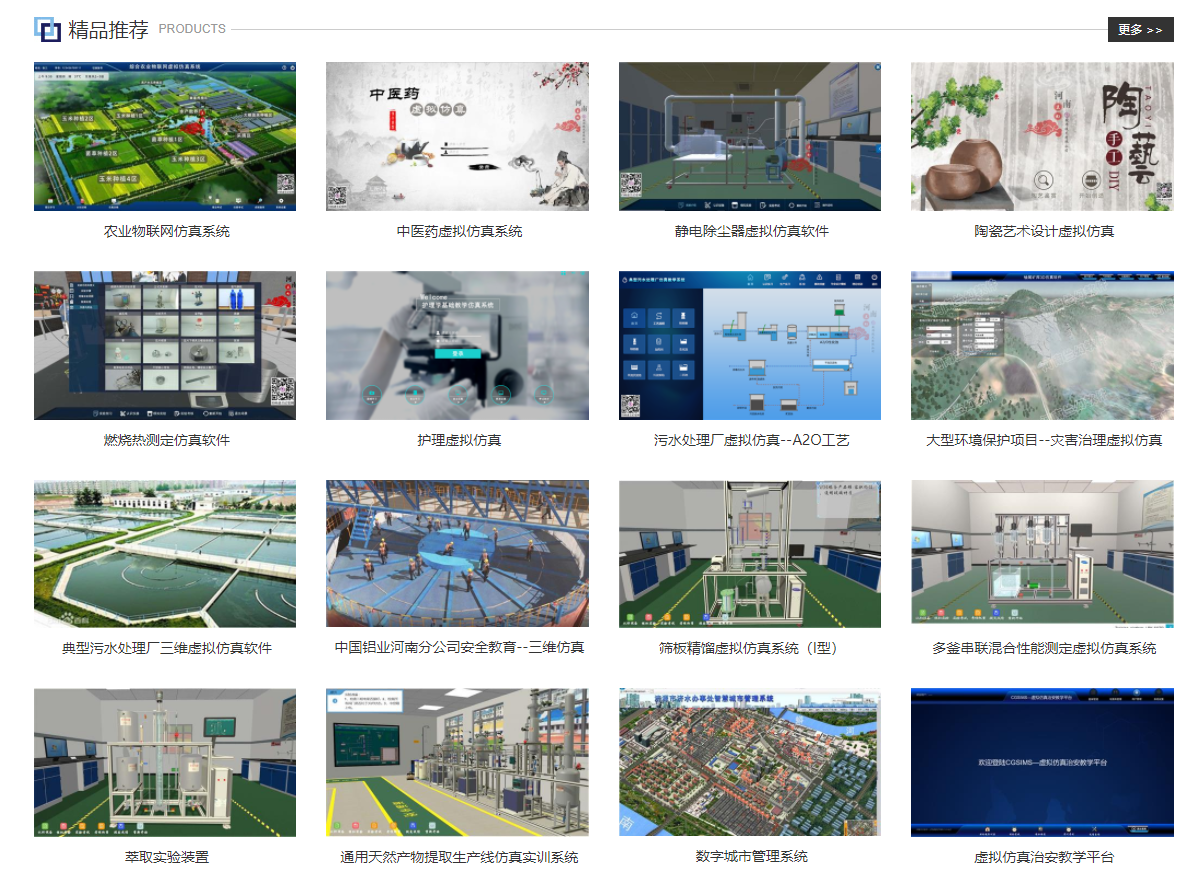Open the 典型污水处理厂三维虚拟仿真软件 image
The width and height of the screenshot is (1194, 878).
[x=165, y=554]
